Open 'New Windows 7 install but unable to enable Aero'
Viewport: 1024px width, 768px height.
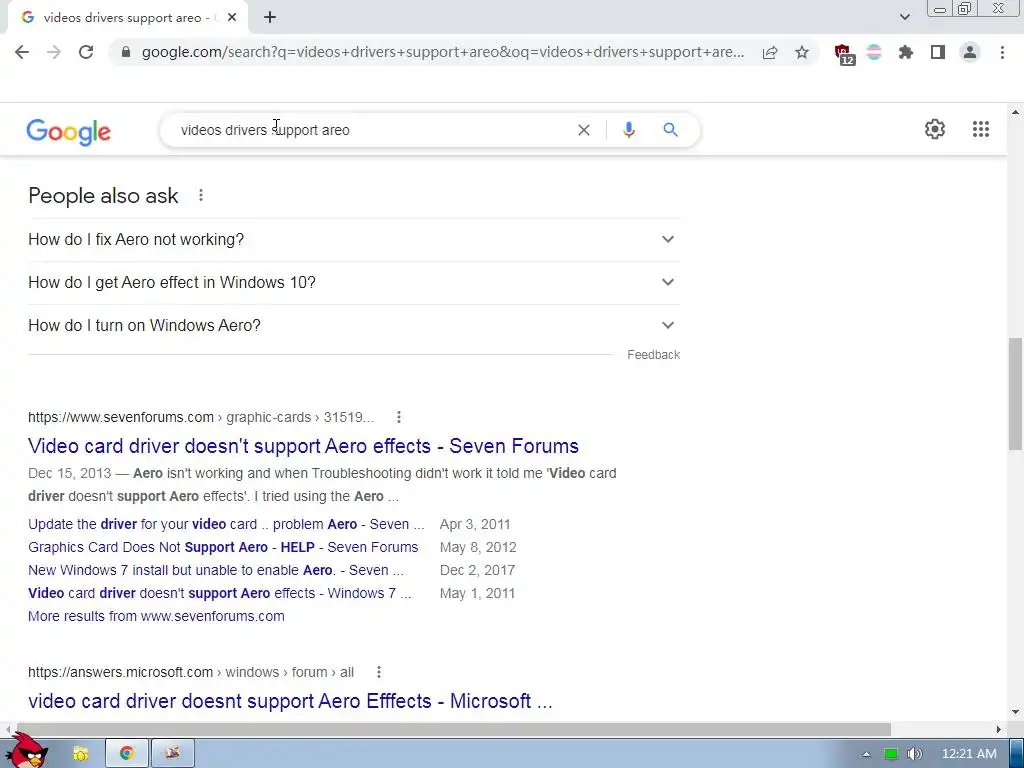(x=216, y=570)
